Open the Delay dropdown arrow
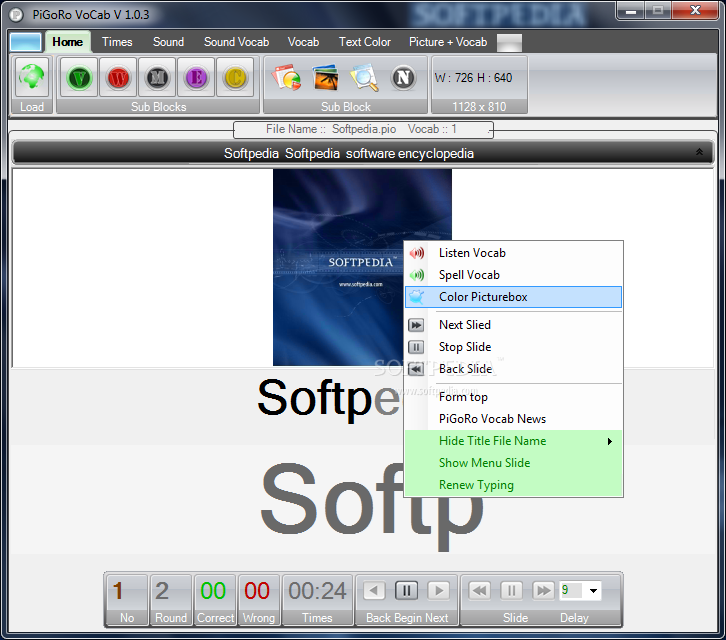726x640 pixels. click(x=593, y=590)
